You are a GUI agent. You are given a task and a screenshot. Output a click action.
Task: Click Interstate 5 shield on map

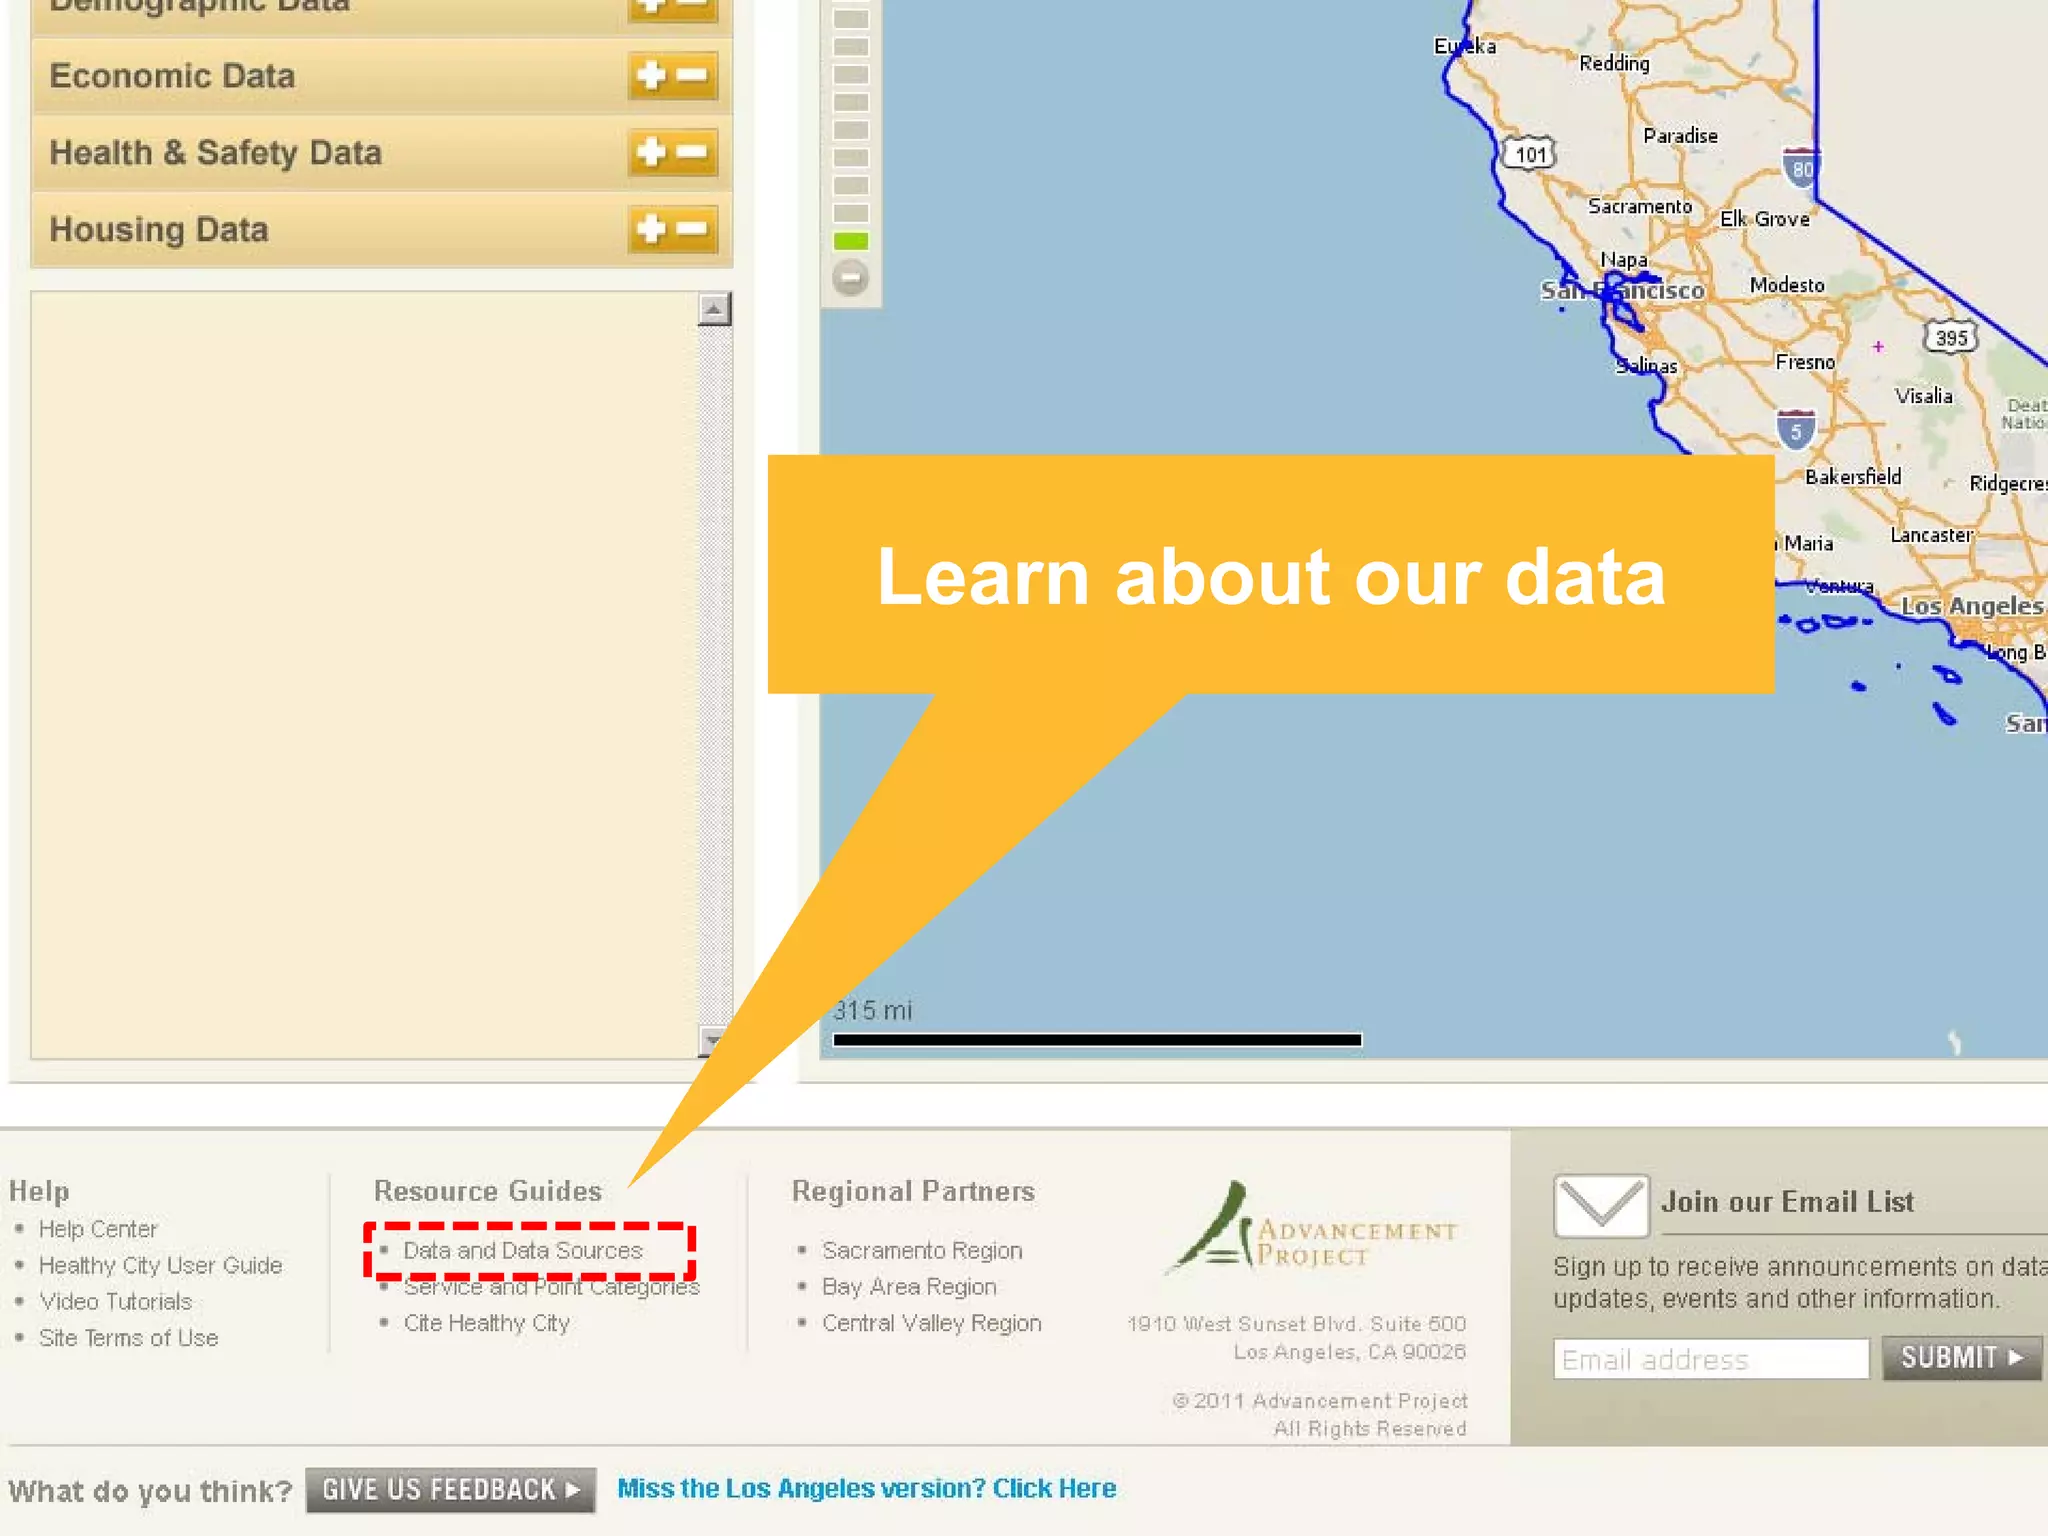[1796, 429]
